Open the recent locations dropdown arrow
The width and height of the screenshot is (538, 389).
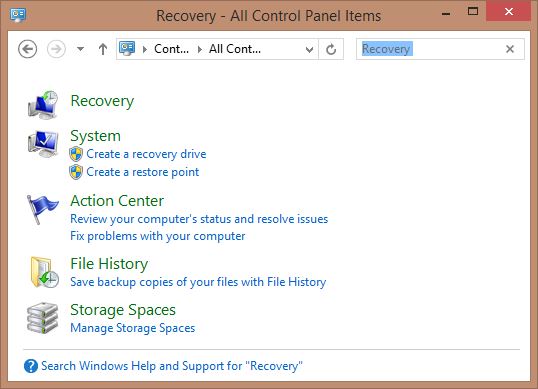pyautogui.click(x=80, y=49)
